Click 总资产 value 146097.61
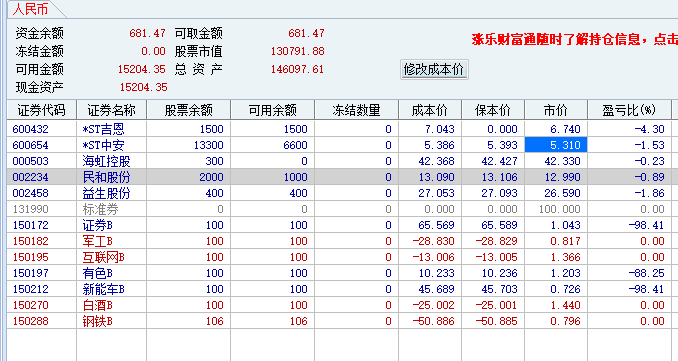Screen dimensions: 678x361 297,69
